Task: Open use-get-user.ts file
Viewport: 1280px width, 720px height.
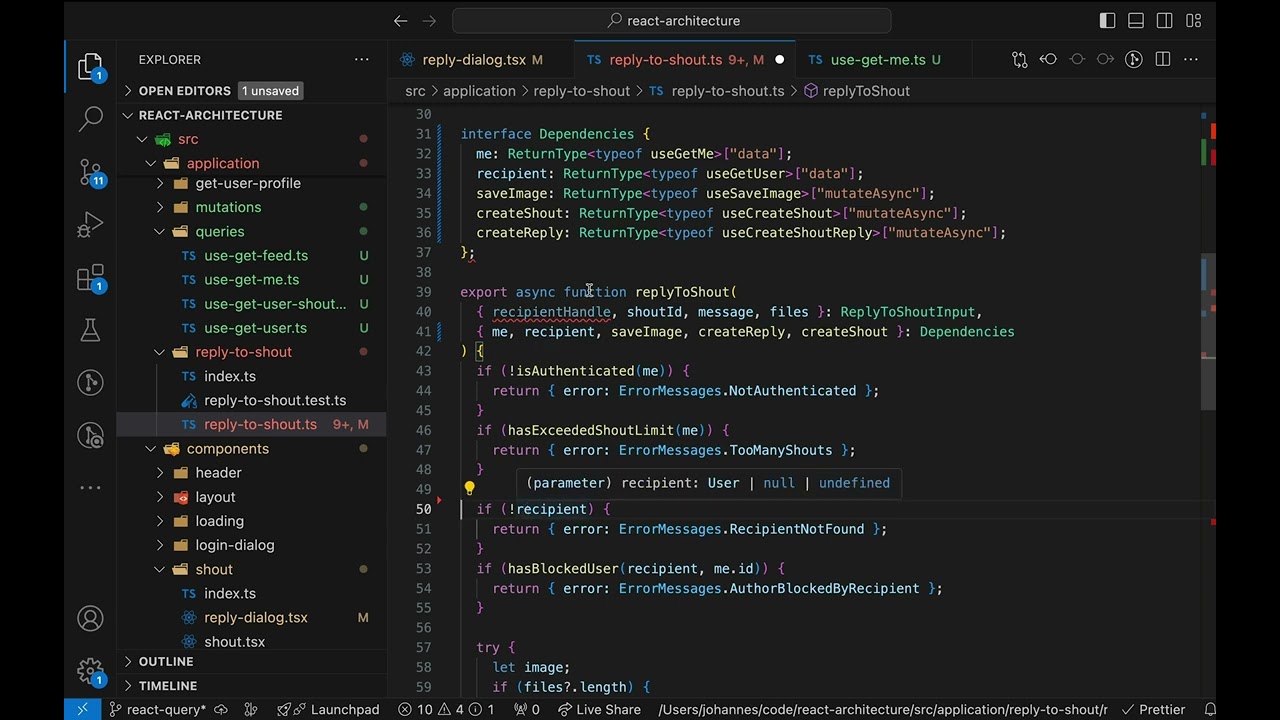Action: click(255, 328)
